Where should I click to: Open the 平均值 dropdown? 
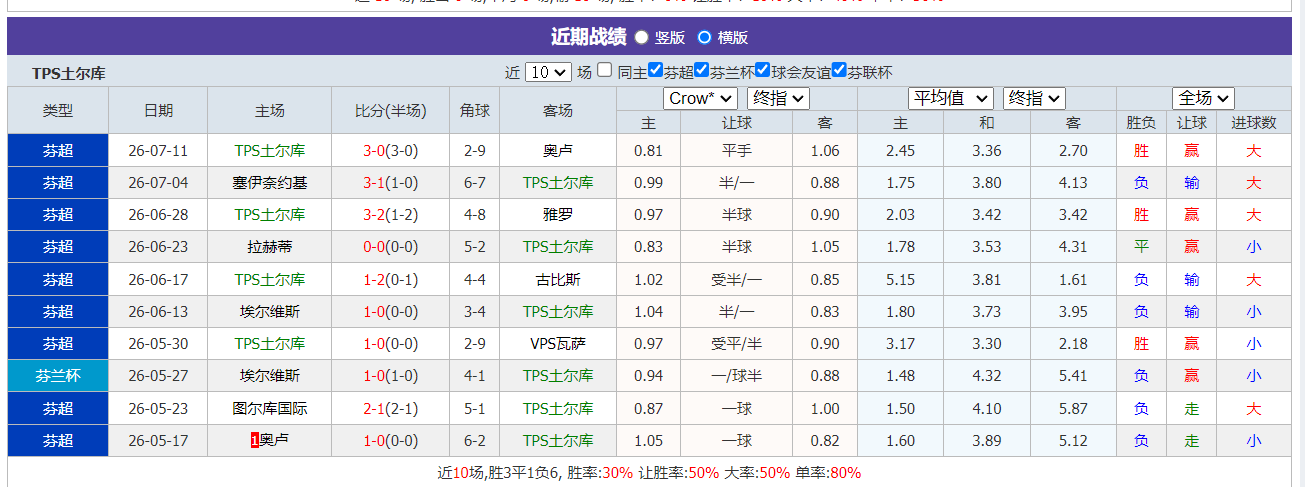click(x=950, y=98)
